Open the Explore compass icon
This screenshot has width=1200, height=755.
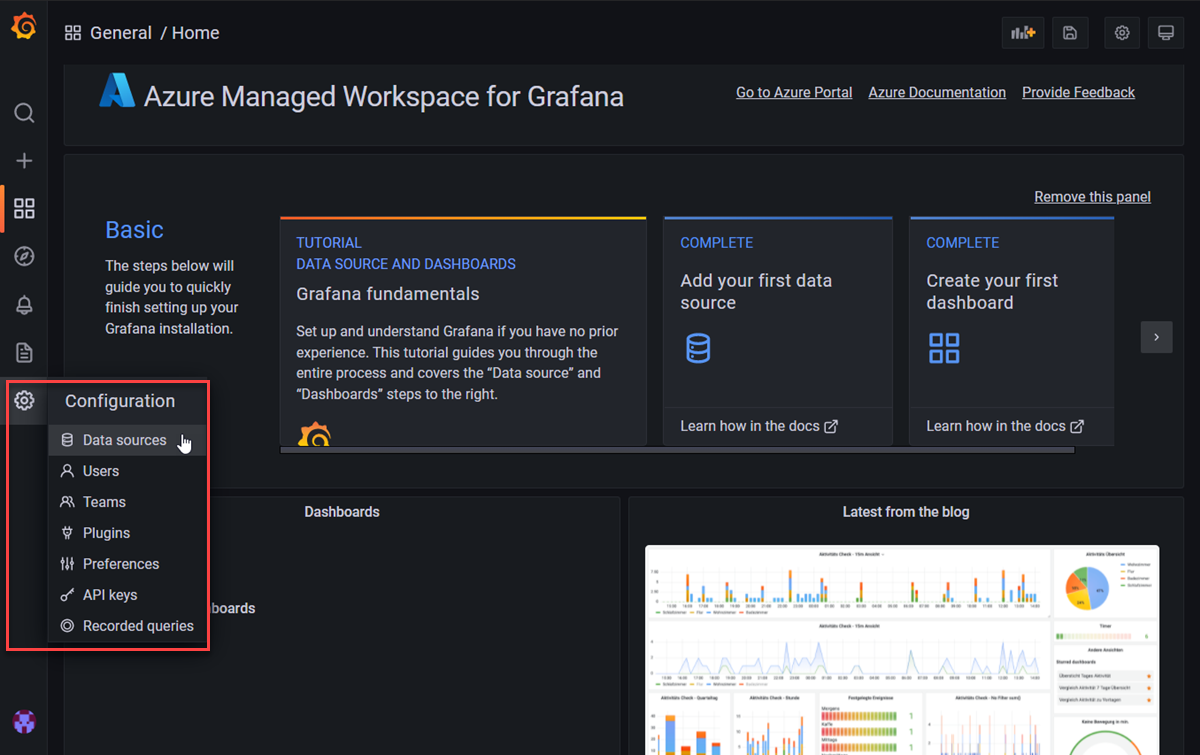pos(24,256)
